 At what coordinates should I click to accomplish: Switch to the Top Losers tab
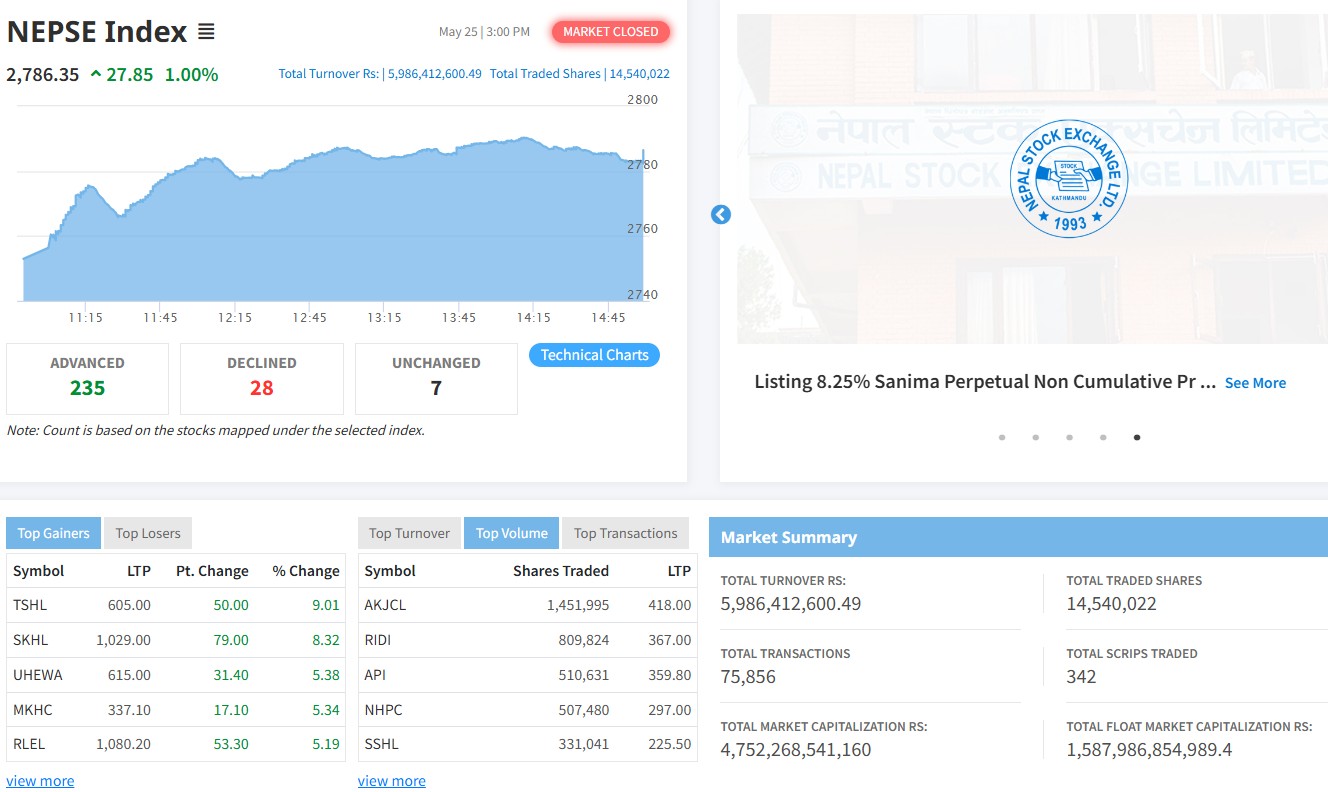click(x=148, y=533)
